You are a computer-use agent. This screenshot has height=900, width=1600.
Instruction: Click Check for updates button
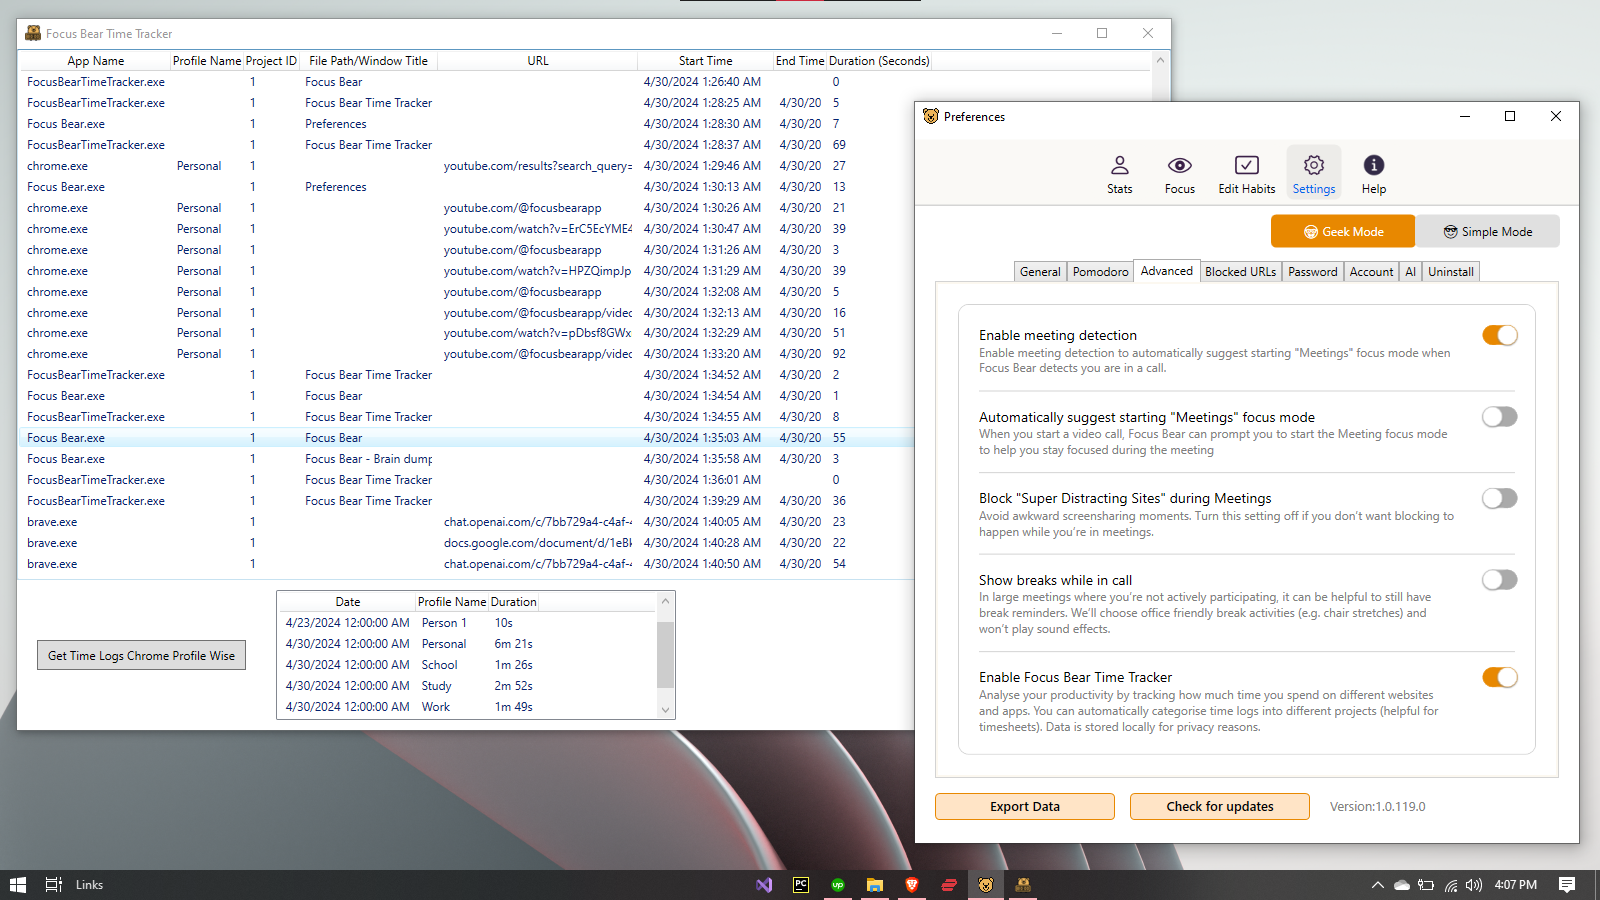point(1219,807)
